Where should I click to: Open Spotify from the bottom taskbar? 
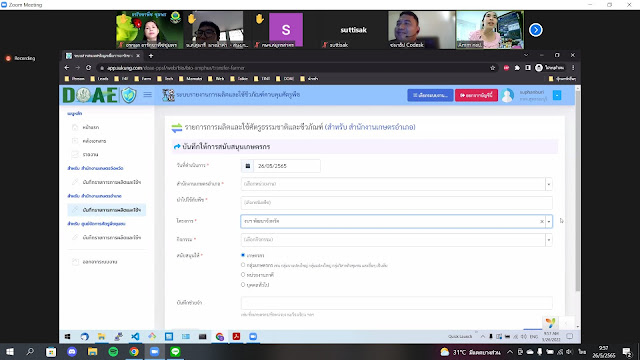tap(113, 352)
